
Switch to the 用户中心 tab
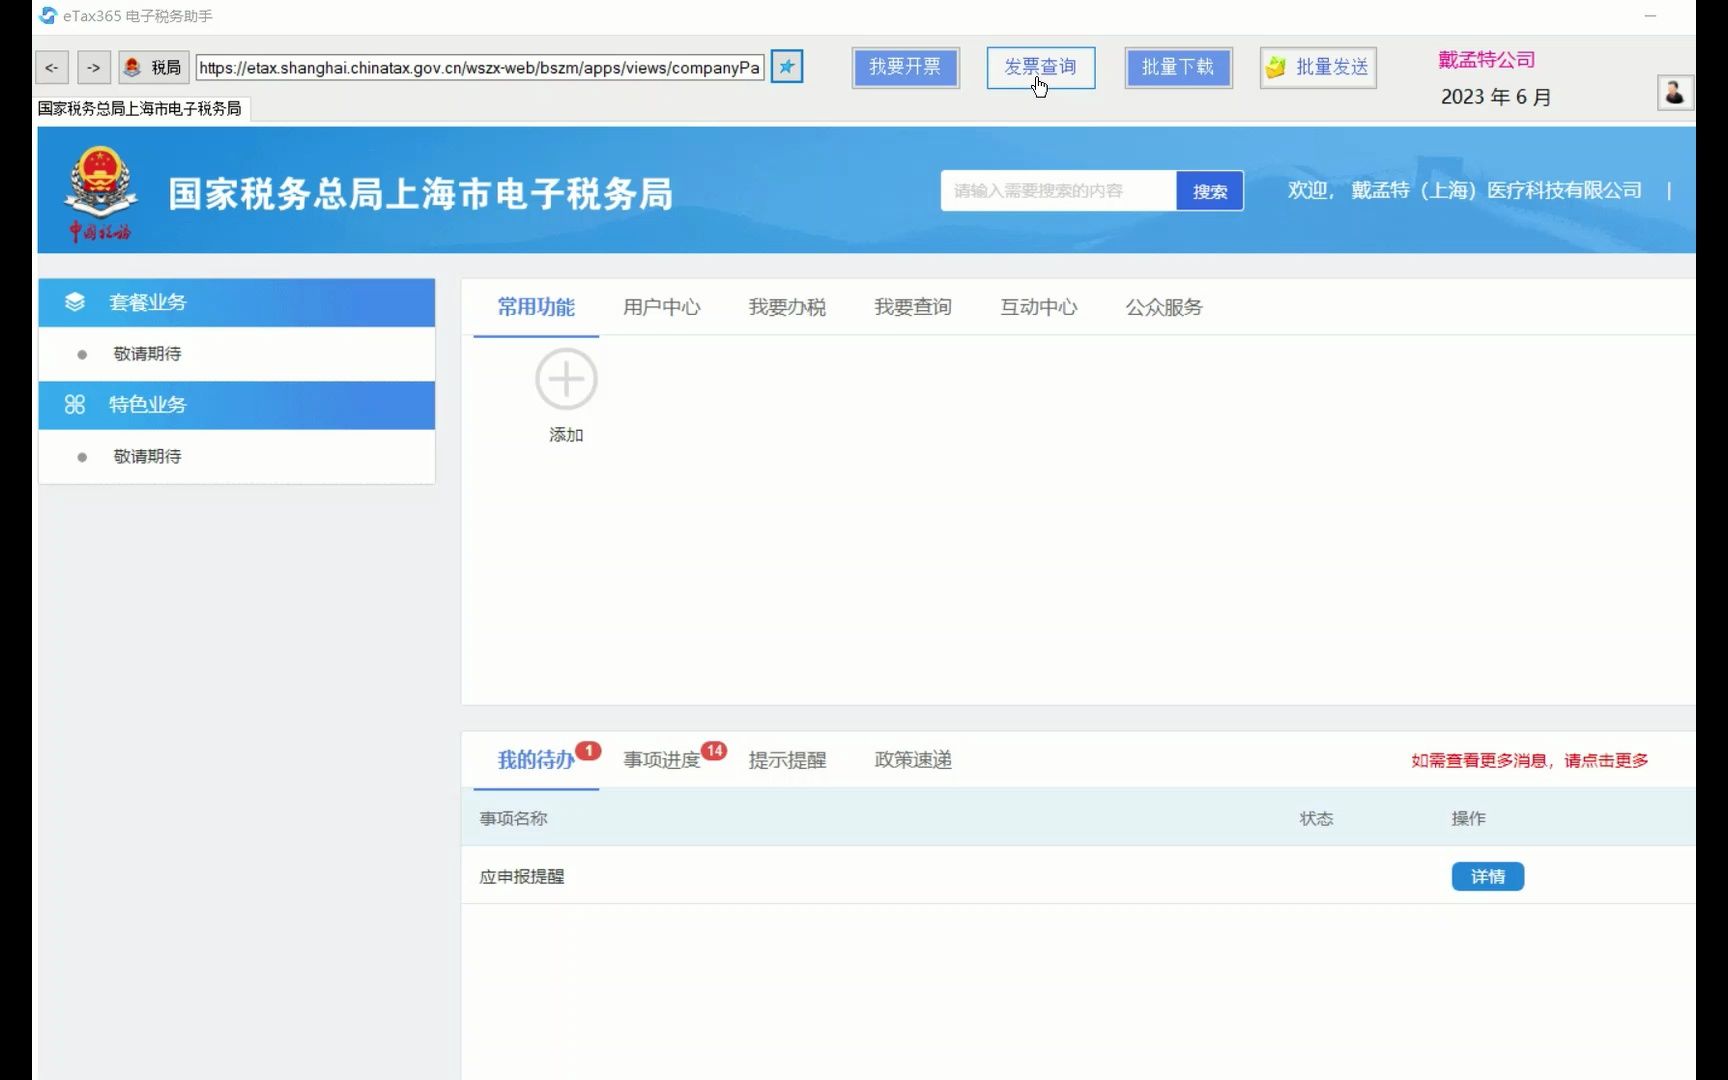point(662,307)
